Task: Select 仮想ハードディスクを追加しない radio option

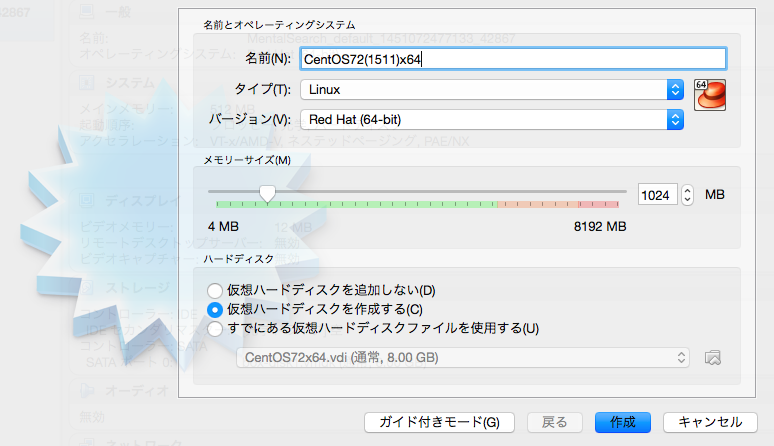Action: [215, 291]
